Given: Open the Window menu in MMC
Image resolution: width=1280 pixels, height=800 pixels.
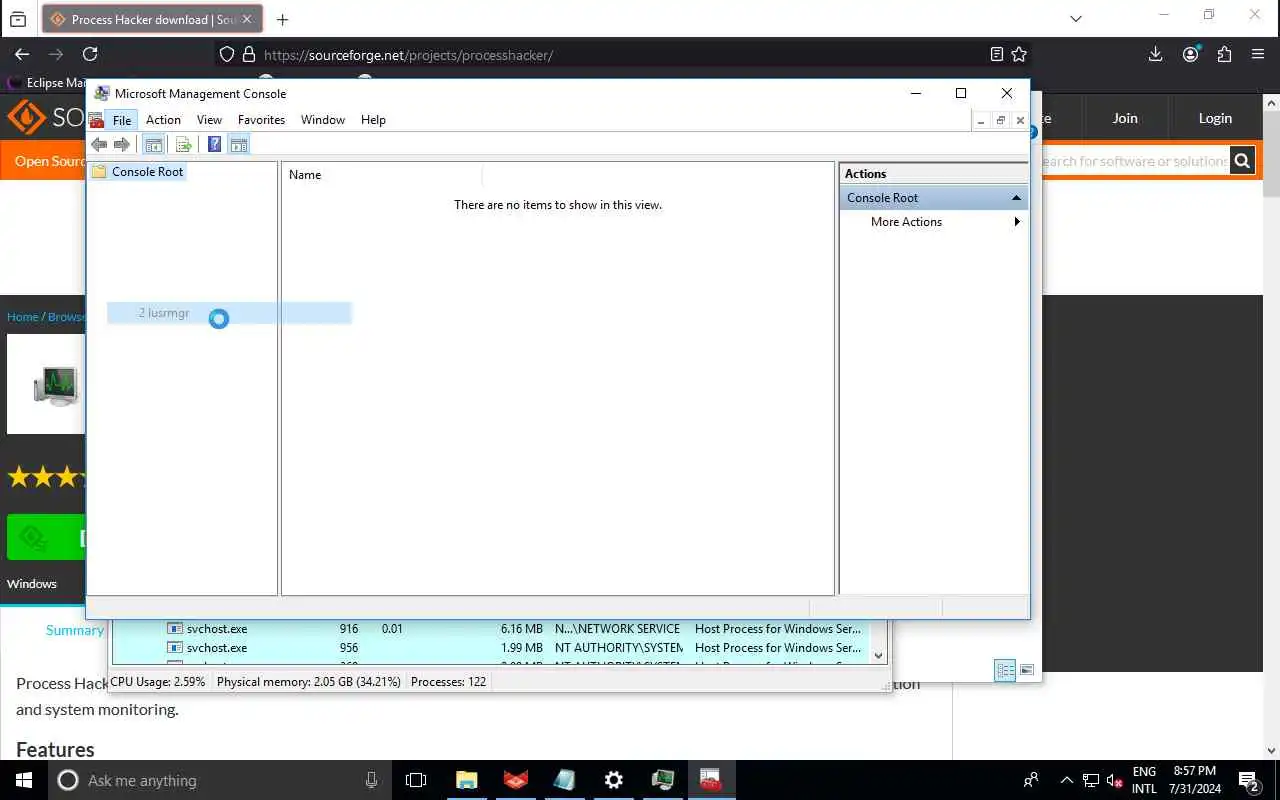Looking at the screenshot, I should click(x=323, y=120).
